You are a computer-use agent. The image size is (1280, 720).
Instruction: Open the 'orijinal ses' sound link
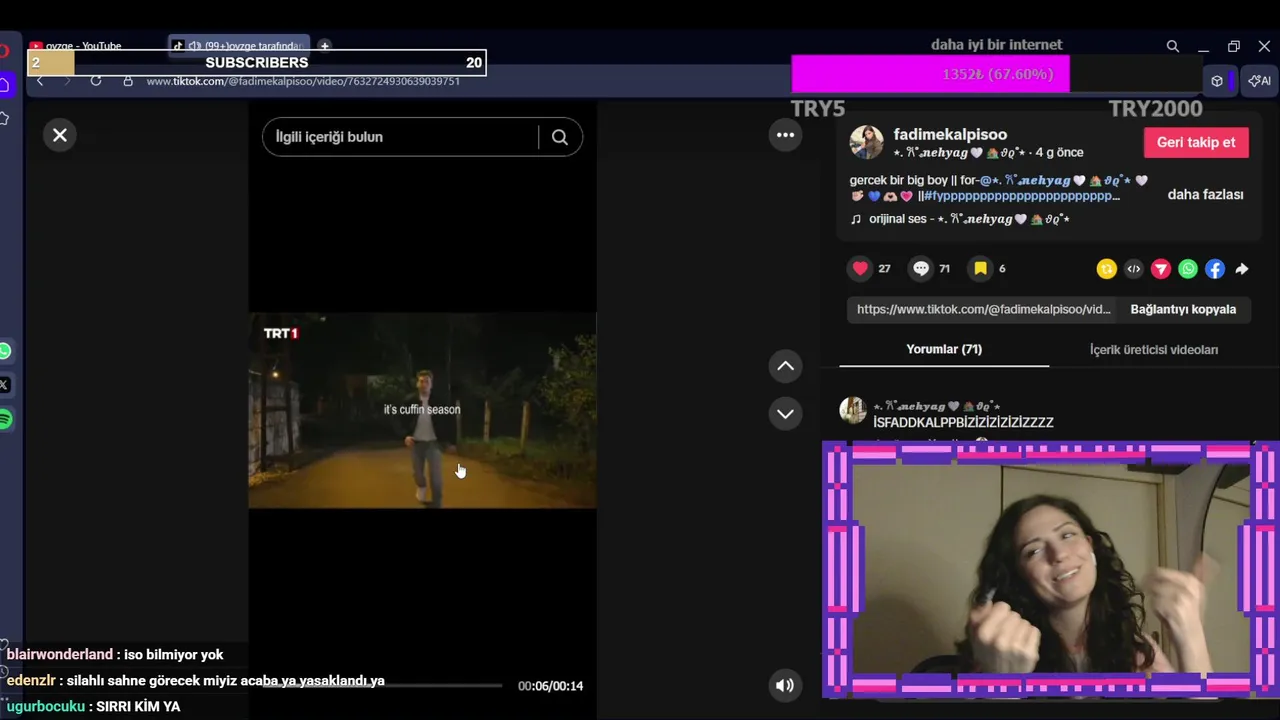pyautogui.click(x=969, y=219)
